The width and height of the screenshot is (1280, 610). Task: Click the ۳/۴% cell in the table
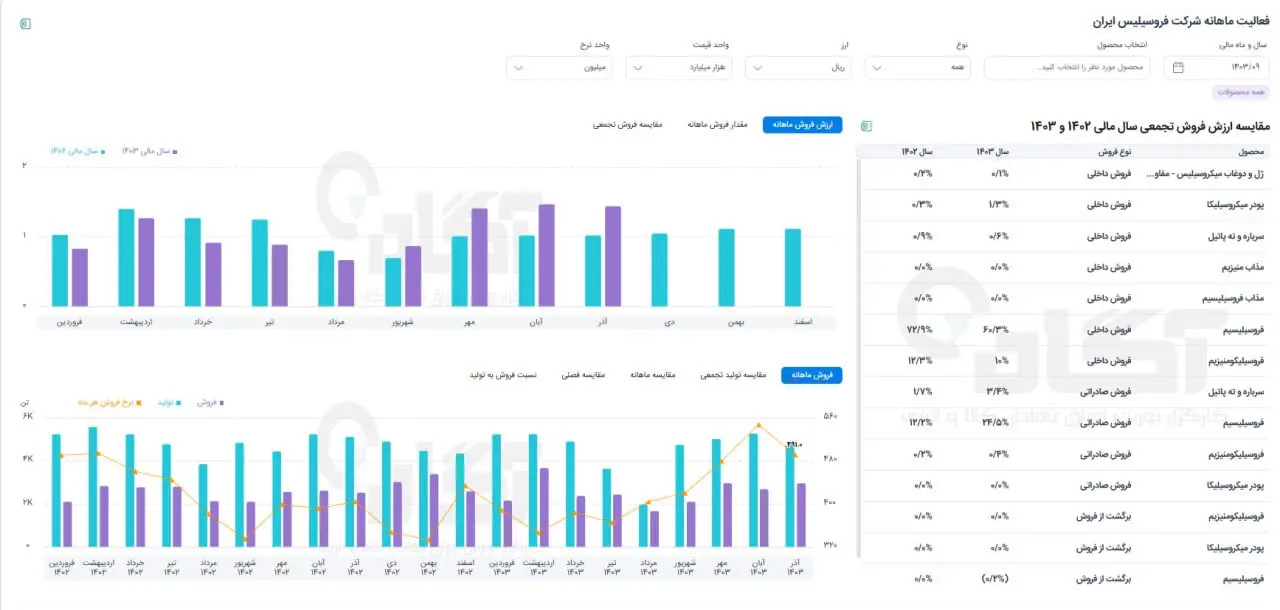(x=998, y=391)
